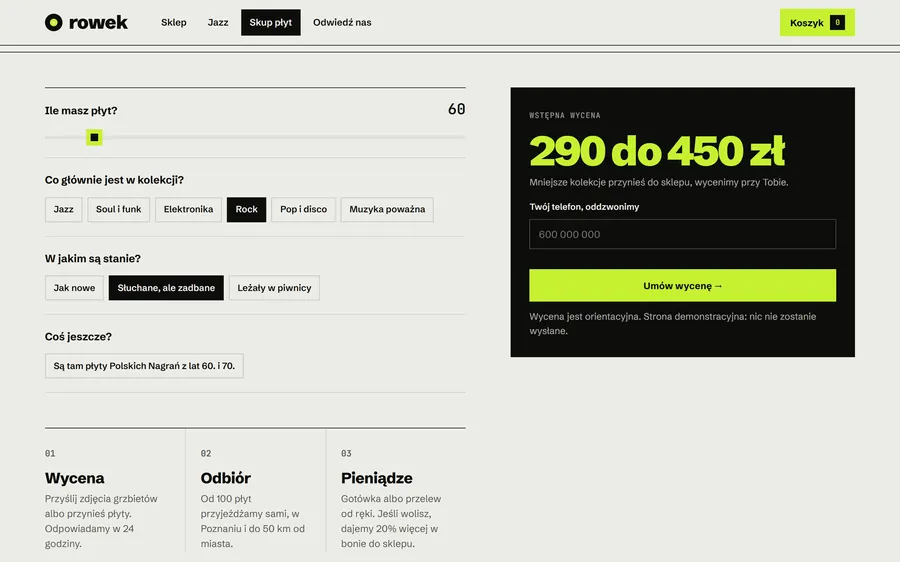The height and width of the screenshot is (562, 900).
Task: Open the Jazz navigation link
Action: [218, 22]
